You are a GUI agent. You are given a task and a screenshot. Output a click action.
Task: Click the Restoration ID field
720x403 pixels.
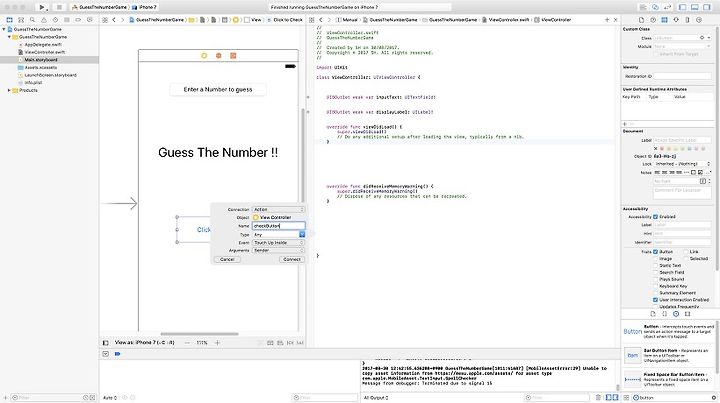[x=682, y=76]
